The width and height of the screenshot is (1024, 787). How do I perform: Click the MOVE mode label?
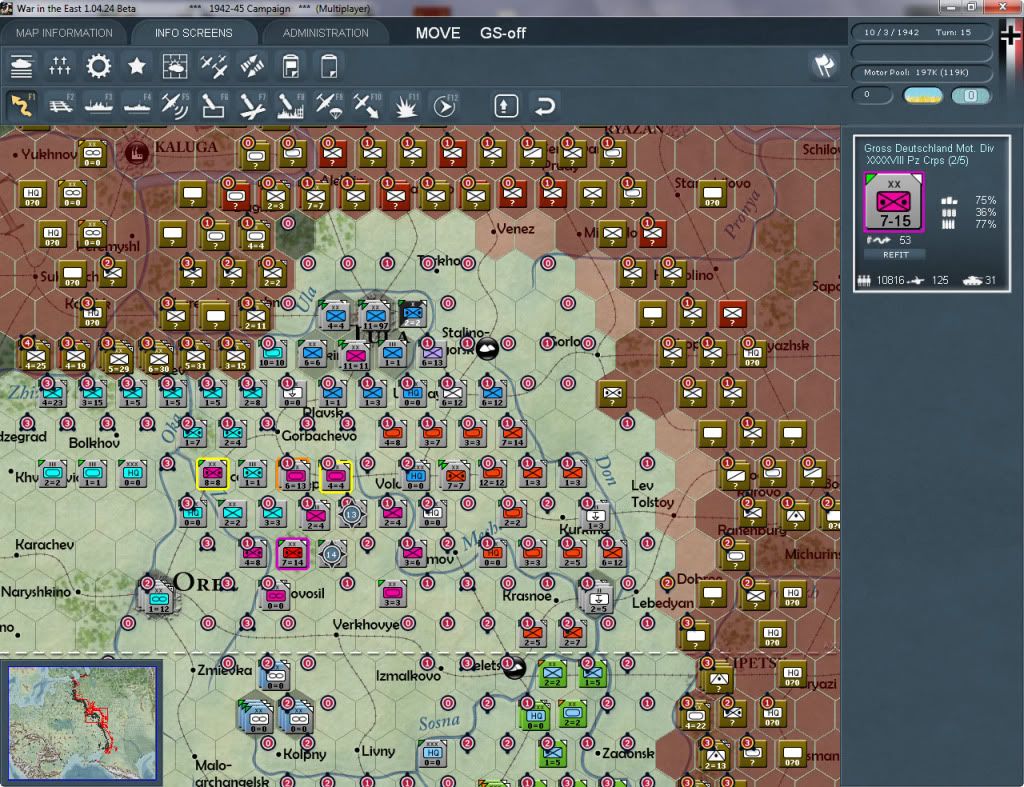(x=438, y=33)
